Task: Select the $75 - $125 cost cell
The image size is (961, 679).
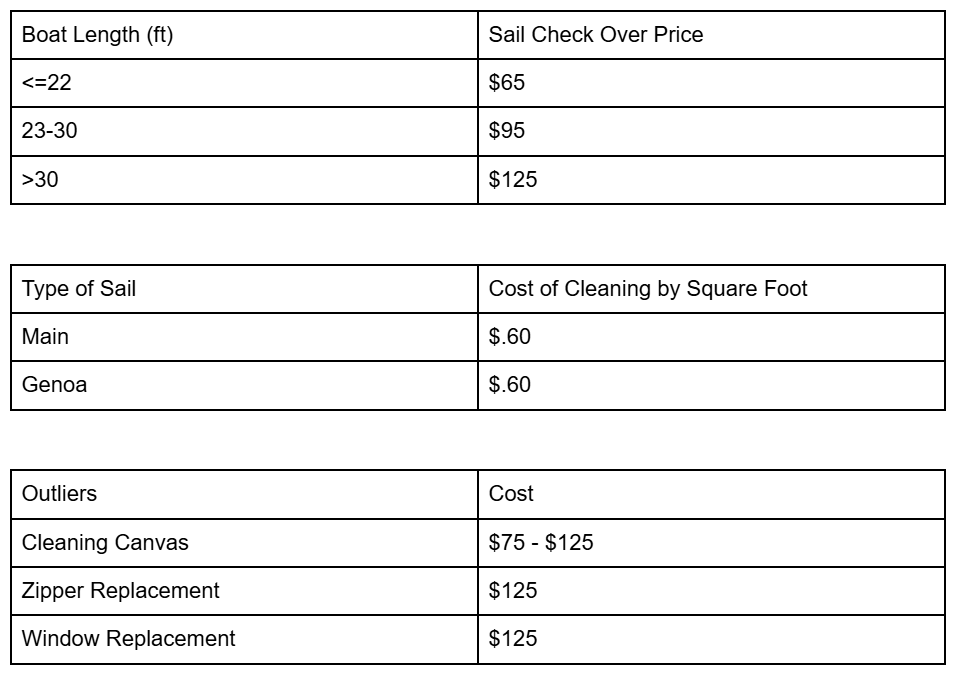Action: 712,543
